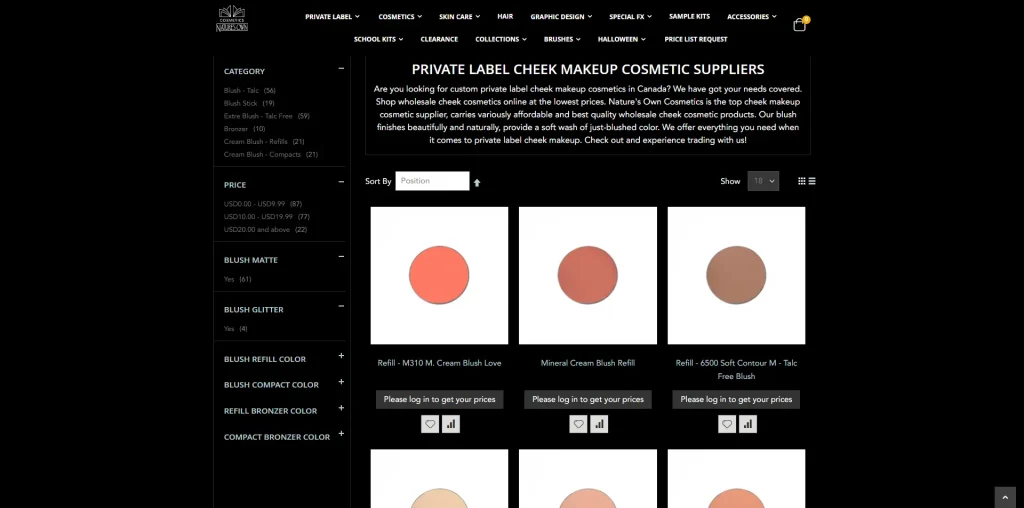The width and height of the screenshot is (1024, 508).
Task: Open the Collections menu
Action: [x=501, y=39]
